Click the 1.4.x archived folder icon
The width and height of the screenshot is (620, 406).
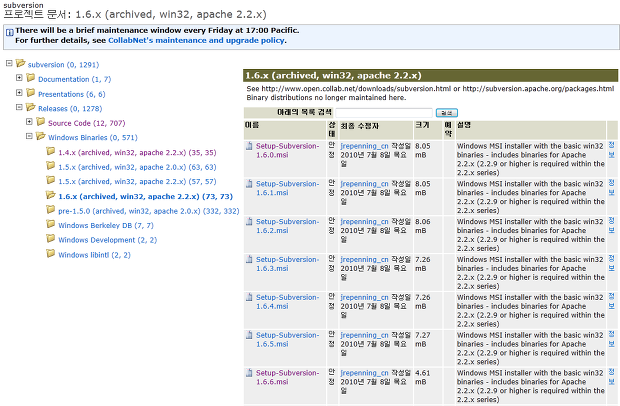[51, 151]
